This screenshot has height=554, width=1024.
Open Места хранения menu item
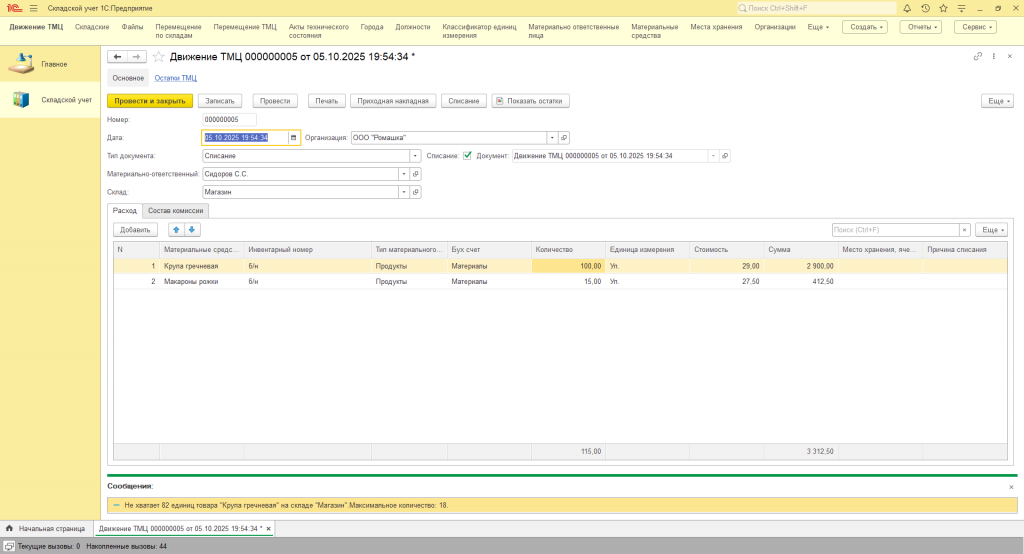[x=716, y=27]
